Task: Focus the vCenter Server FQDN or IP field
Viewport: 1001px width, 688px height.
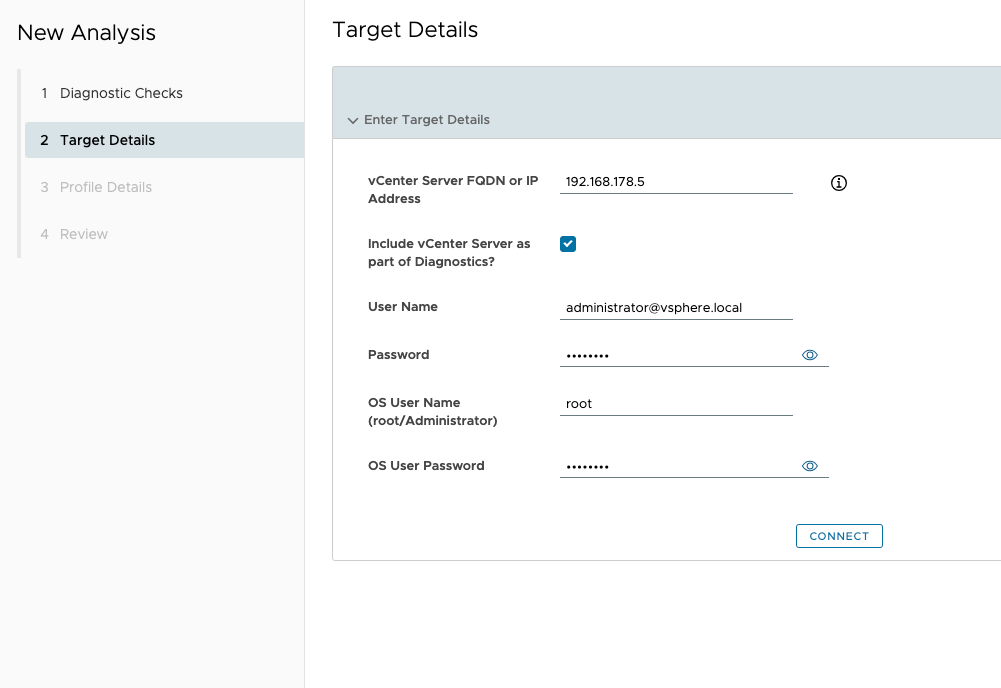Action: point(676,182)
